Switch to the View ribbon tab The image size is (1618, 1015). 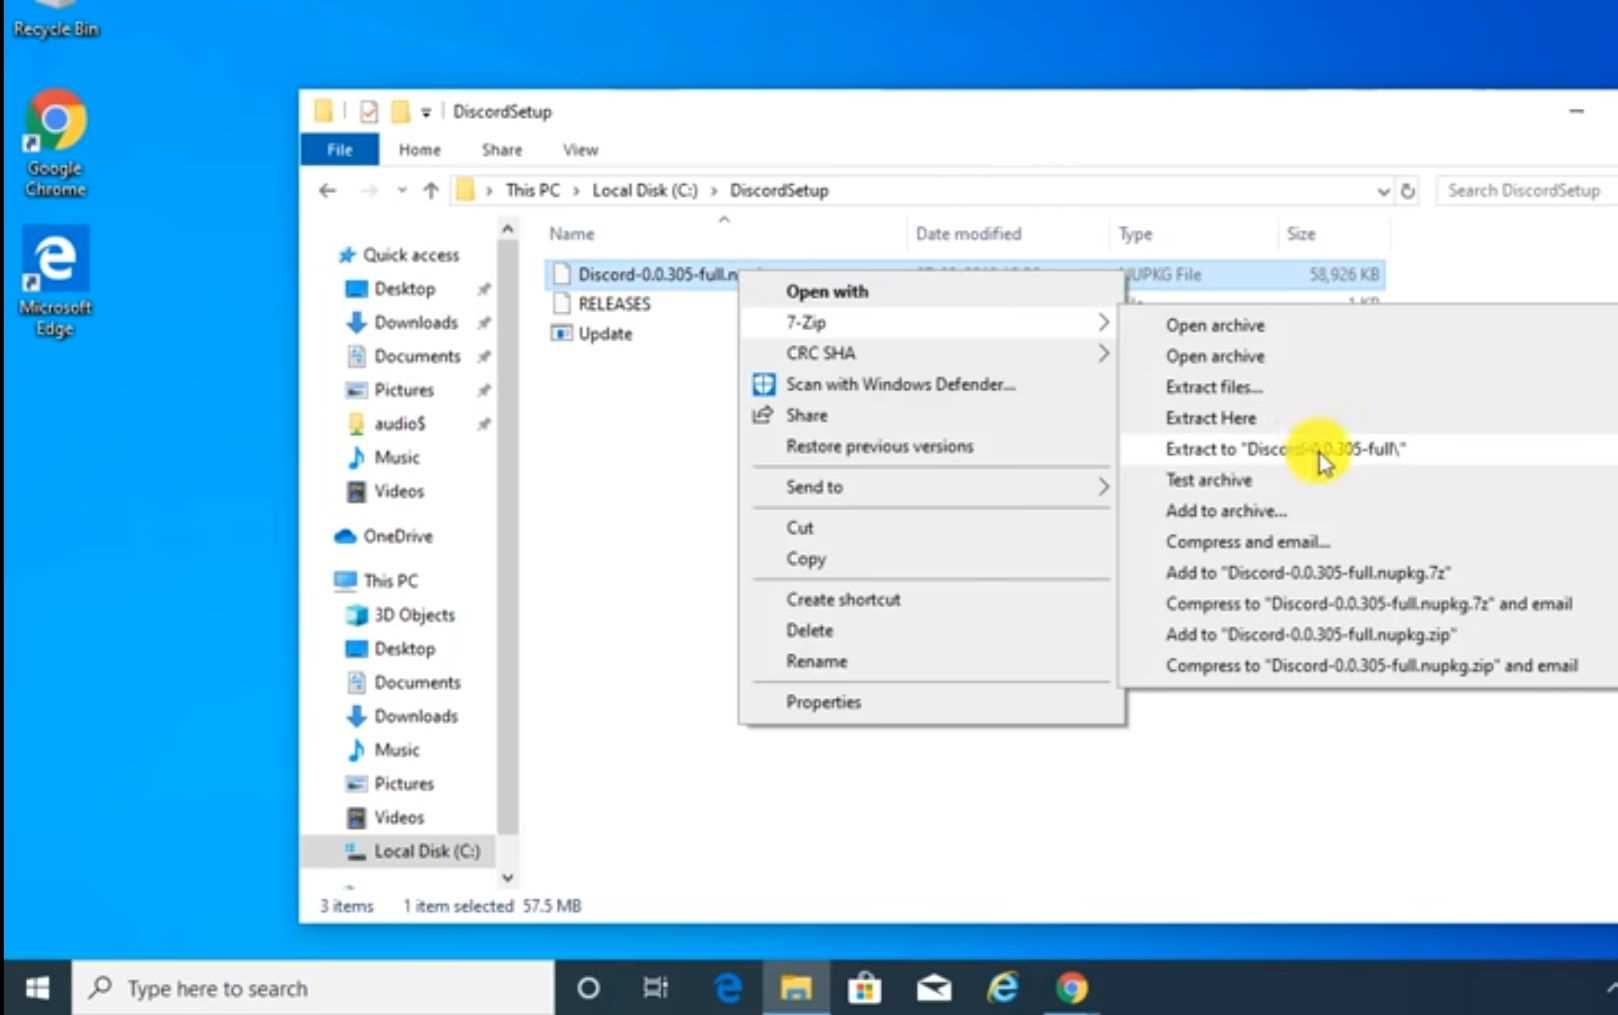click(580, 149)
